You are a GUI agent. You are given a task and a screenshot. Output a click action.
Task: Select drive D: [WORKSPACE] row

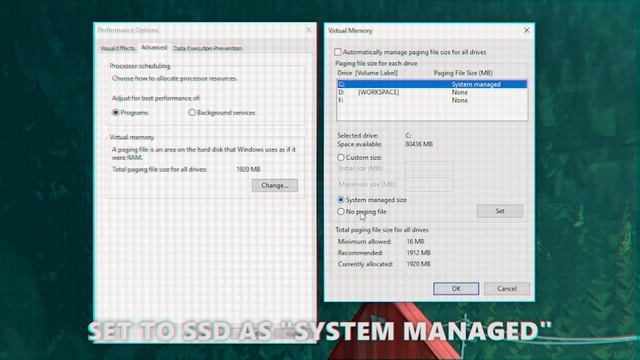(x=432, y=92)
